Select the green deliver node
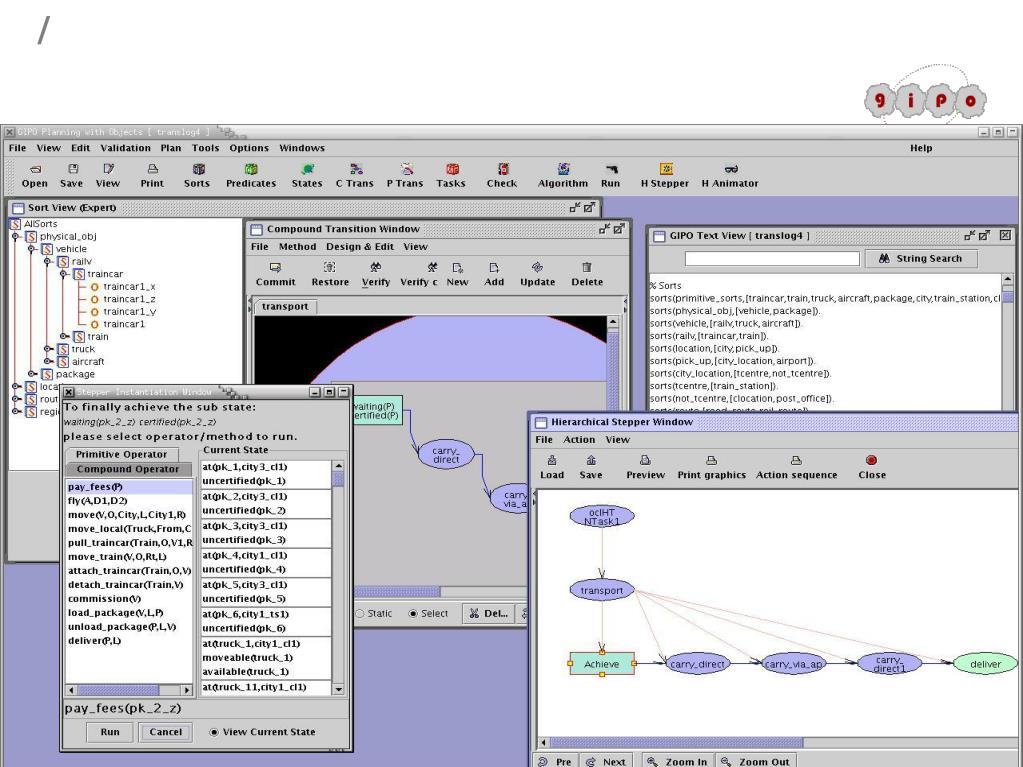The width and height of the screenshot is (1023, 767). [x=985, y=664]
